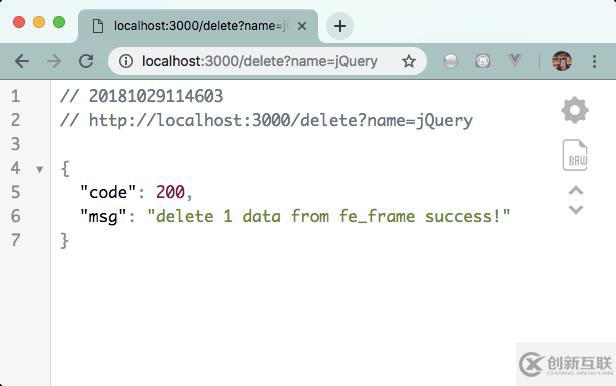Image resolution: width=616 pixels, height=386 pixels.
Task: Click the "msg" key on line 6
Action: [103, 216]
